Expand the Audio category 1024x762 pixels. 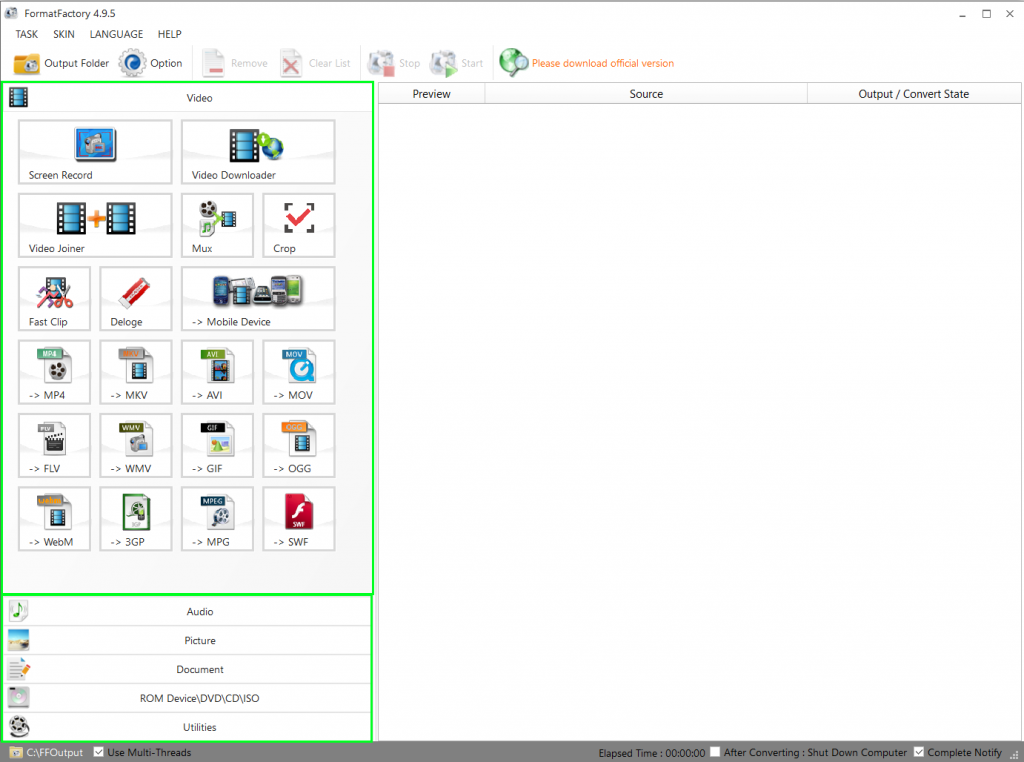click(188, 611)
